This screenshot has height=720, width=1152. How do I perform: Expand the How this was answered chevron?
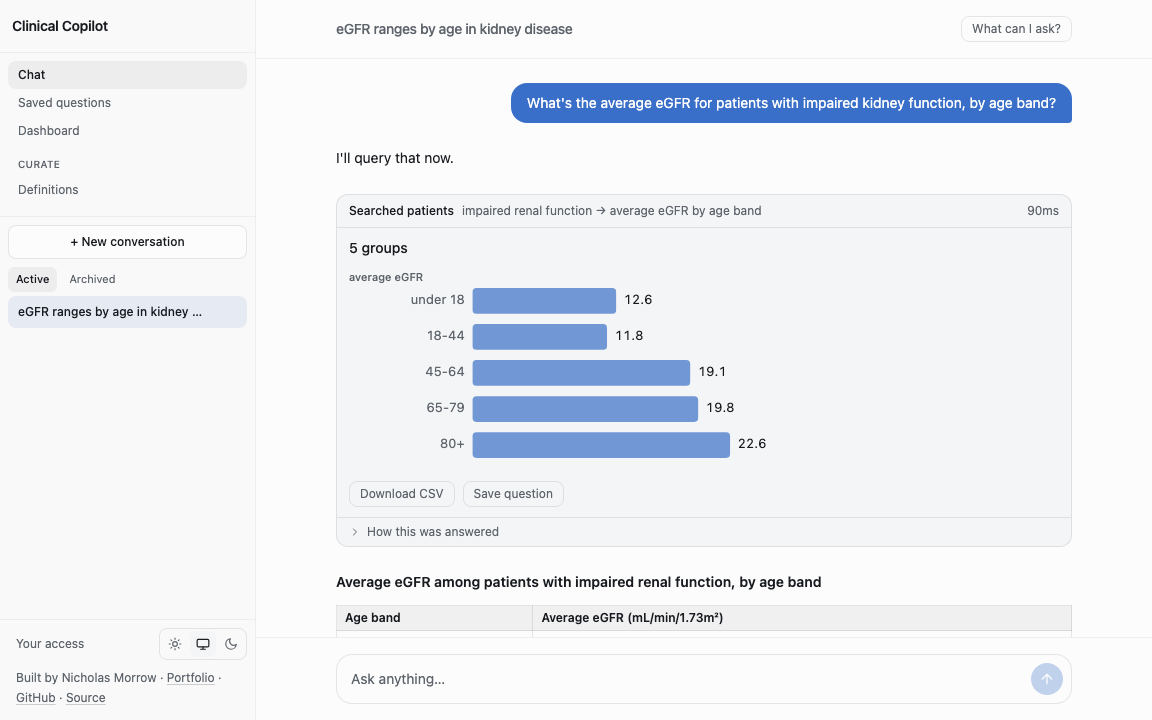click(x=355, y=532)
